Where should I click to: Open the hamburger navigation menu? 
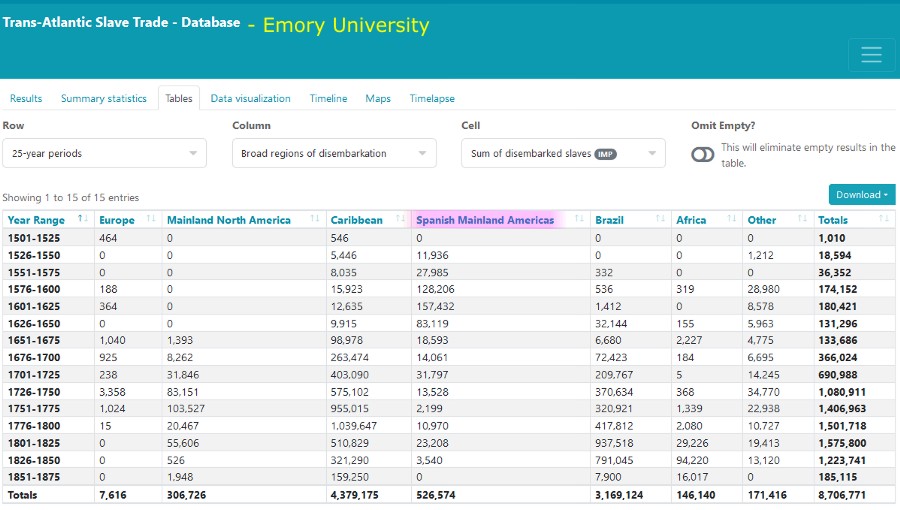pos(871,55)
